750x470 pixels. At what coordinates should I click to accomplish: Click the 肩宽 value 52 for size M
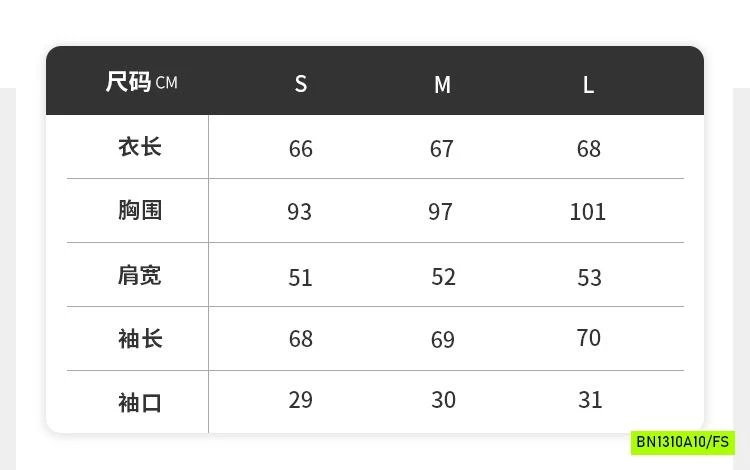click(x=444, y=277)
